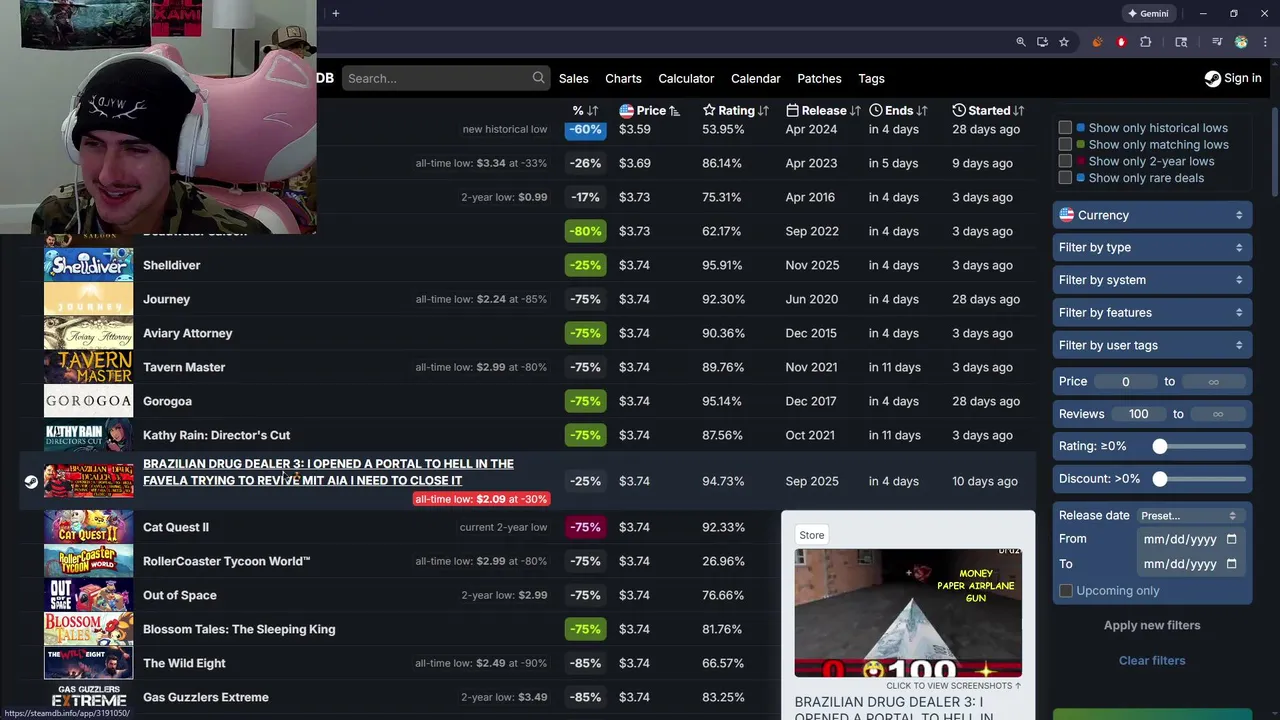Open the orange extension icon in toolbar
Screen dimensions: 1280x720
(1097, 42)
